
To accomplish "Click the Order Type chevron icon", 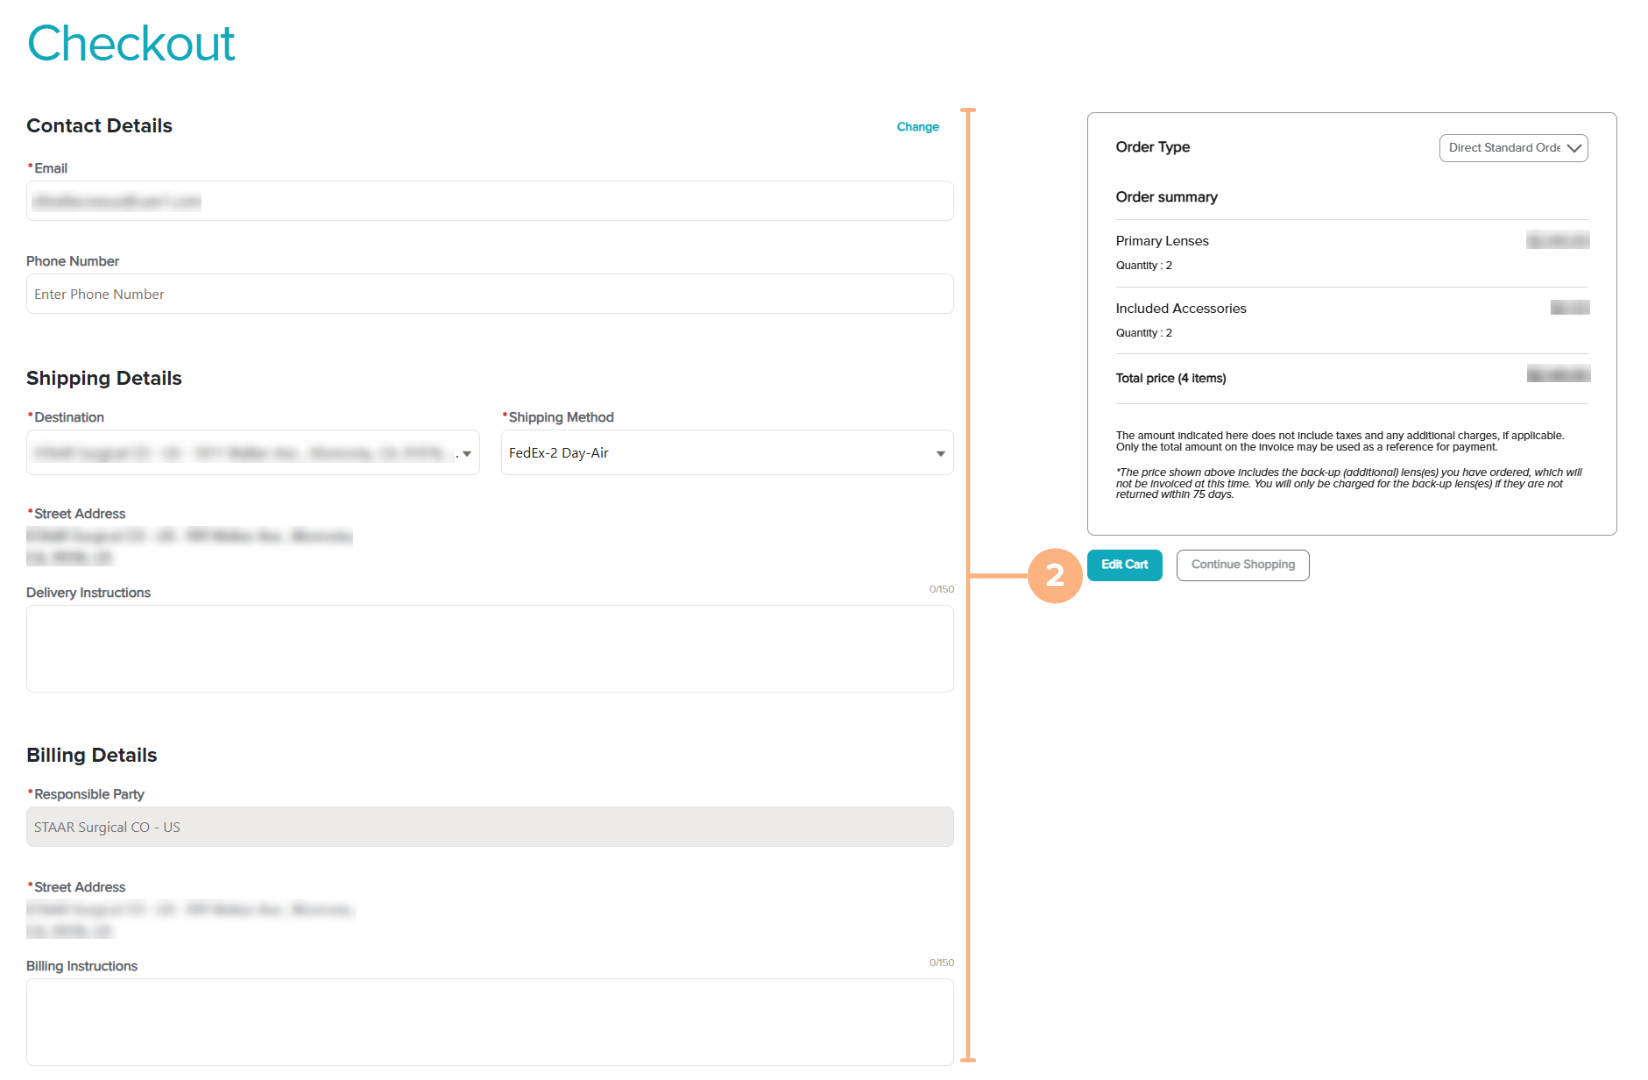I will tap(1574, 148).
